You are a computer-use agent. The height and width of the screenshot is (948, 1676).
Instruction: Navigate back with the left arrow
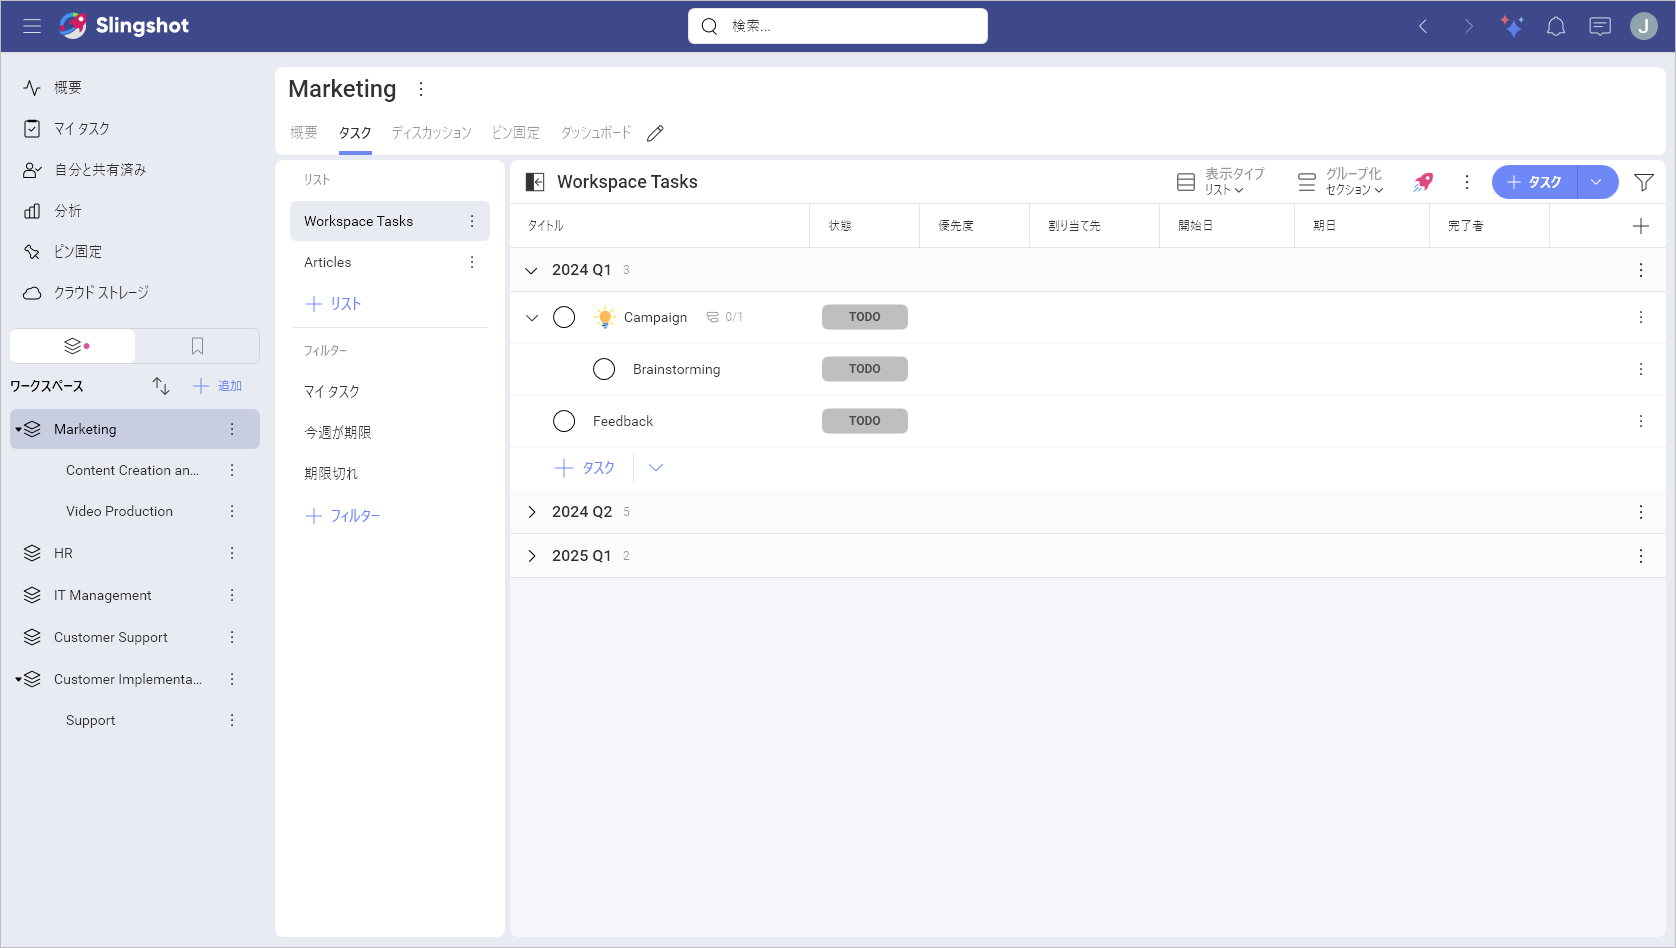pyautogui.click(x=1423, y=26)
